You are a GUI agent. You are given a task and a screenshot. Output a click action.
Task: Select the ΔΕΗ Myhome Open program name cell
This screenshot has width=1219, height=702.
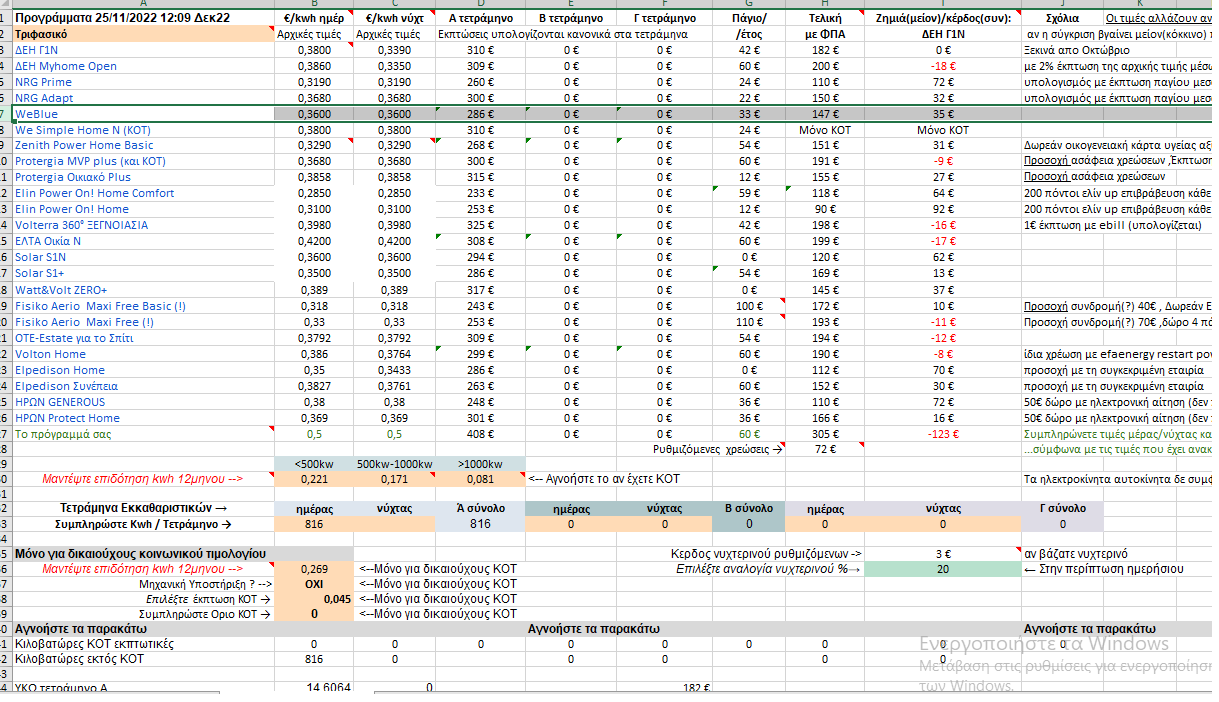(144, 66)
